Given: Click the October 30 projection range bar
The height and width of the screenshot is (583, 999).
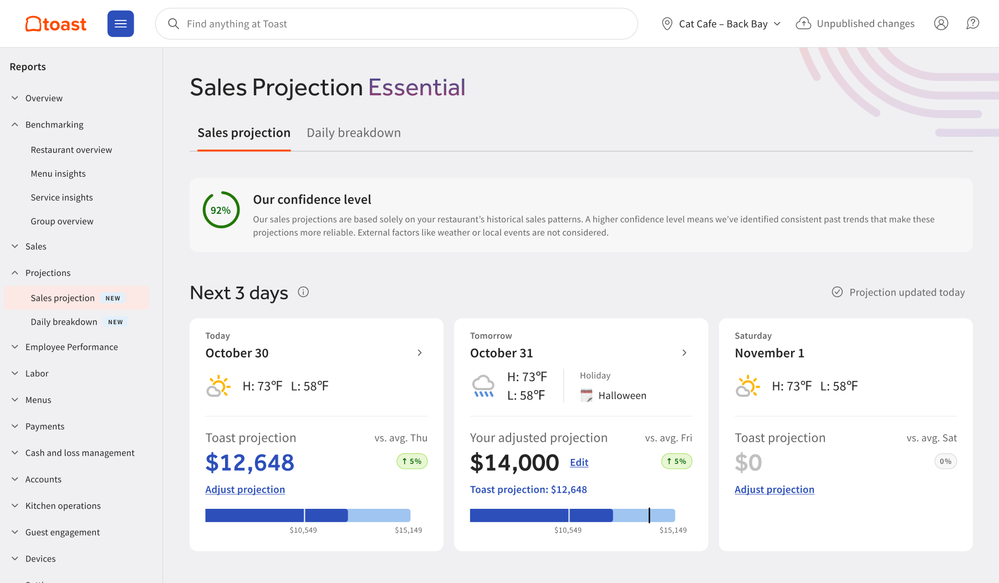Looking at the screenshot, I should (308, 515).
